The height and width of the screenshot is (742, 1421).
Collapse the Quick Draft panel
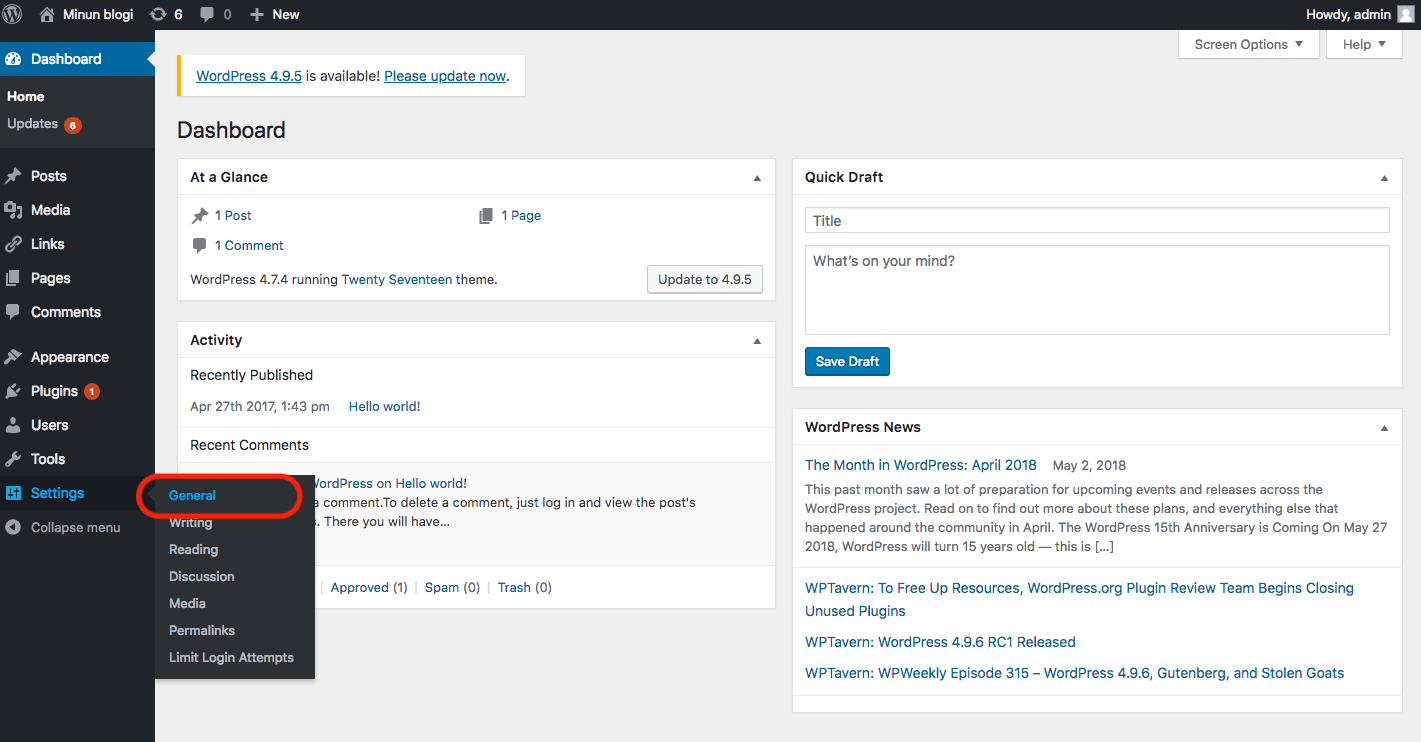1384,178
